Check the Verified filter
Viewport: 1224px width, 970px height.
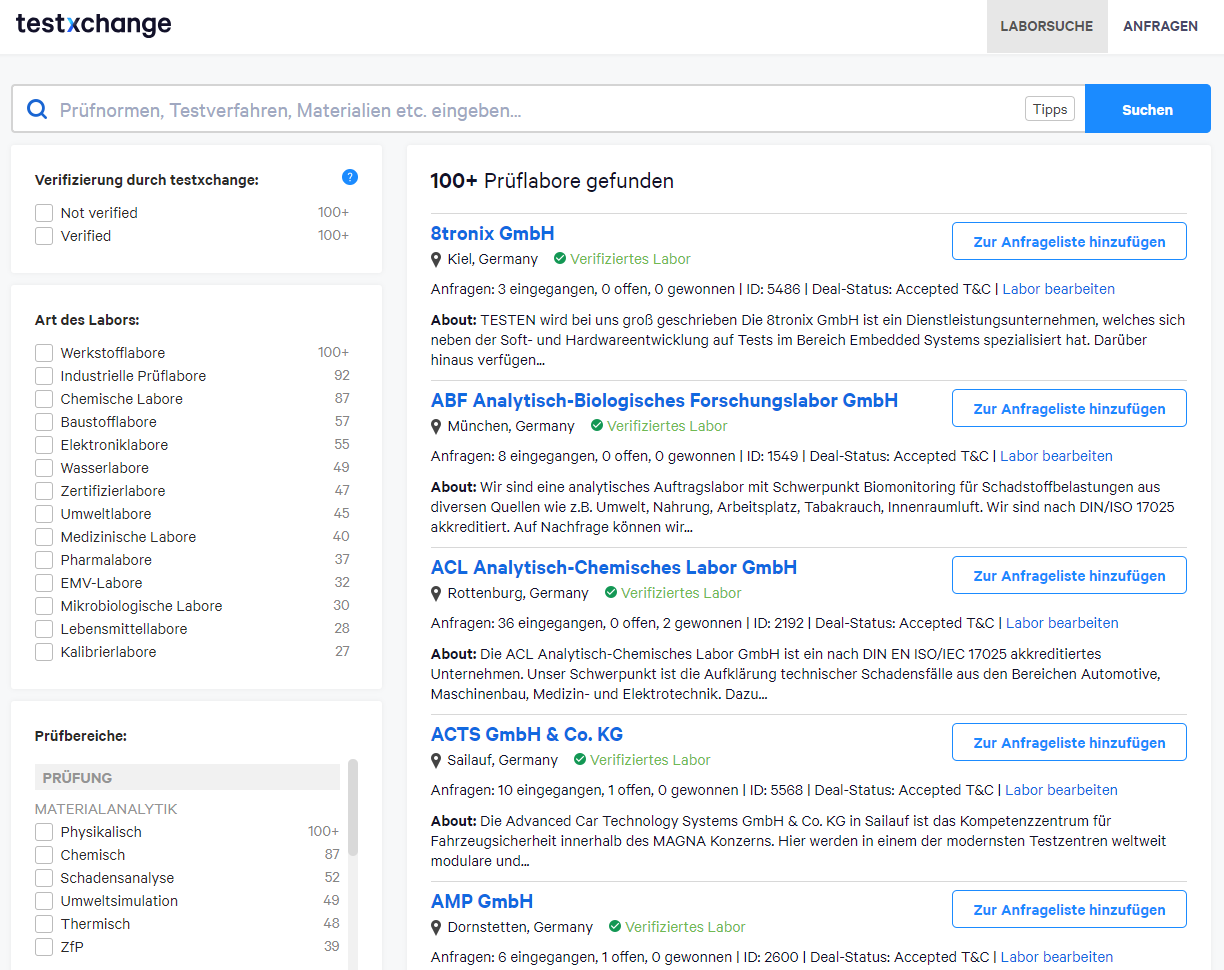(44, 236)
